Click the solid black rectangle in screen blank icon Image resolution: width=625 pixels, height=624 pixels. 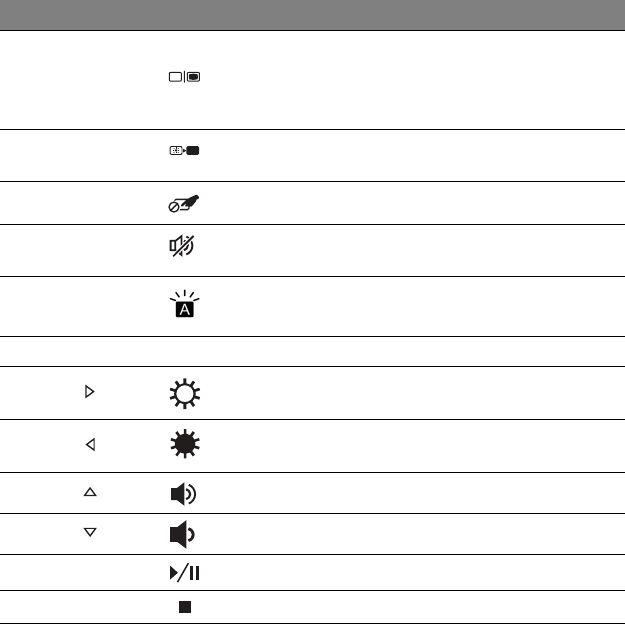[193, 151]
